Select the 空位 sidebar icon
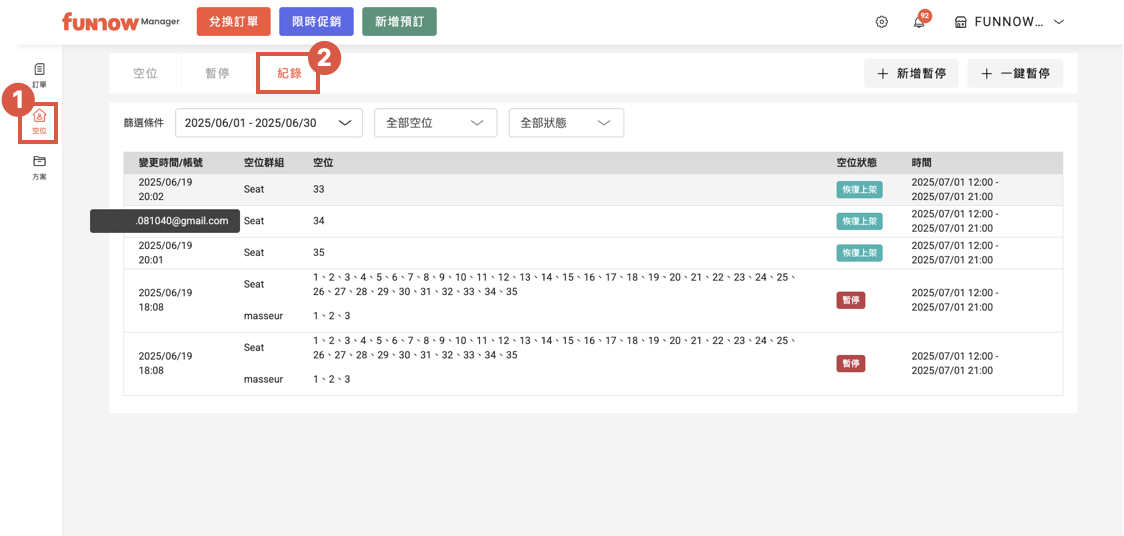The height and width of the screenshot is (536, 1124). pos(39,122)
